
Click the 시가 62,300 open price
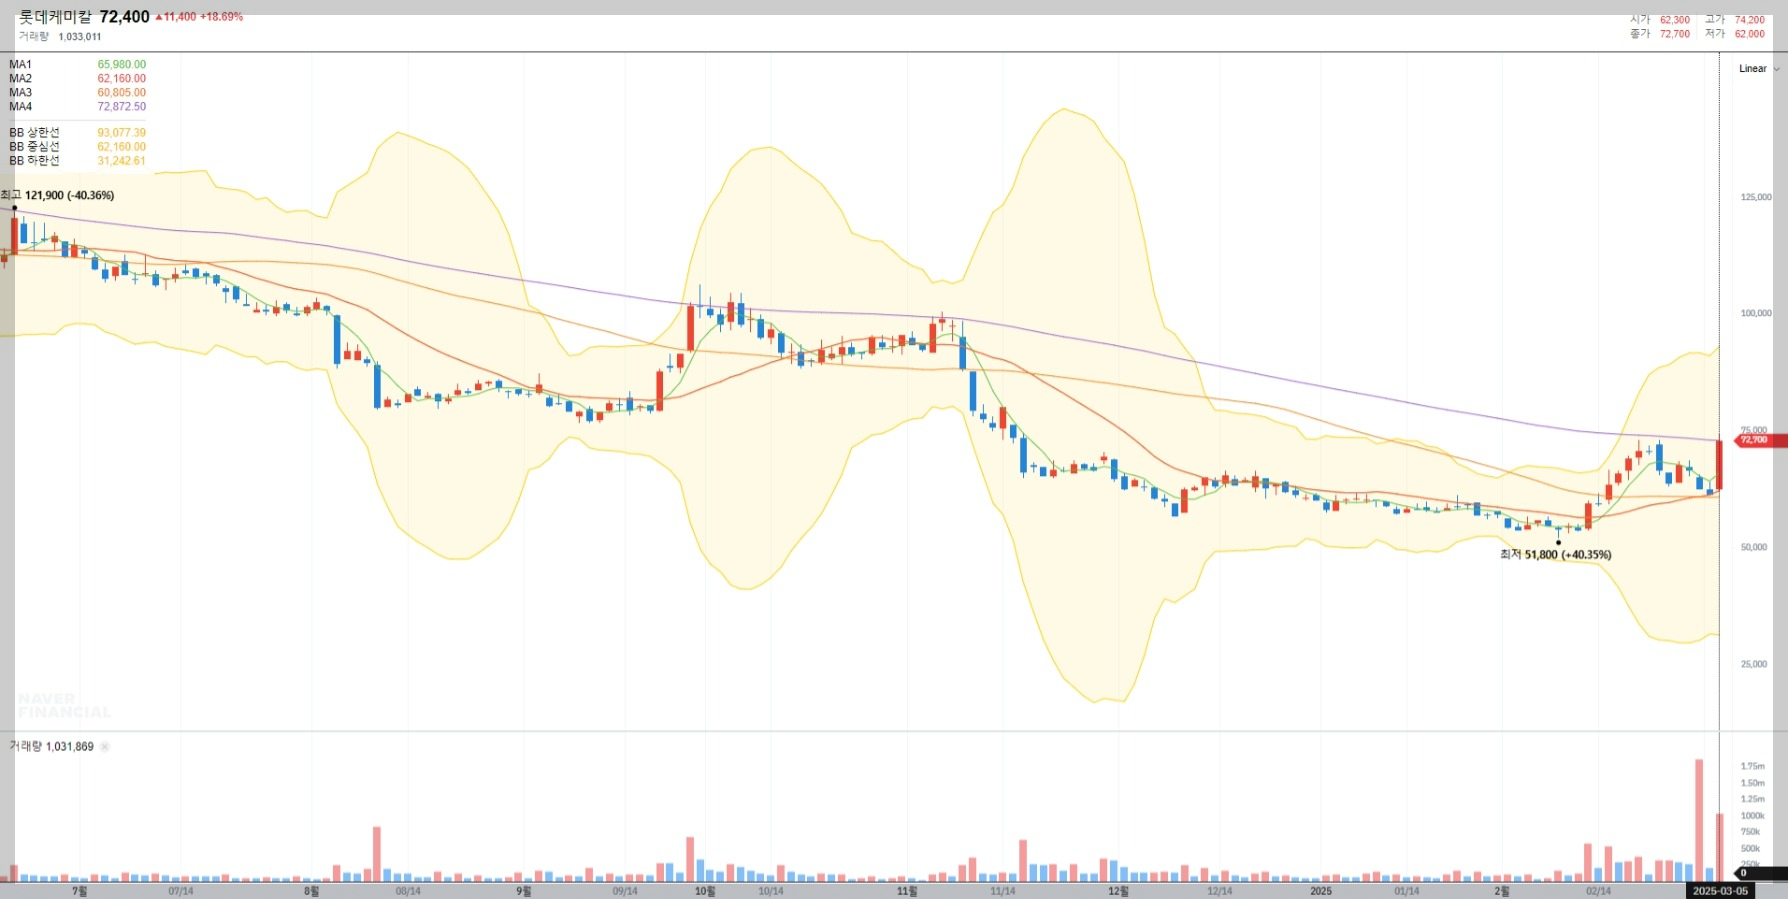1660,20
